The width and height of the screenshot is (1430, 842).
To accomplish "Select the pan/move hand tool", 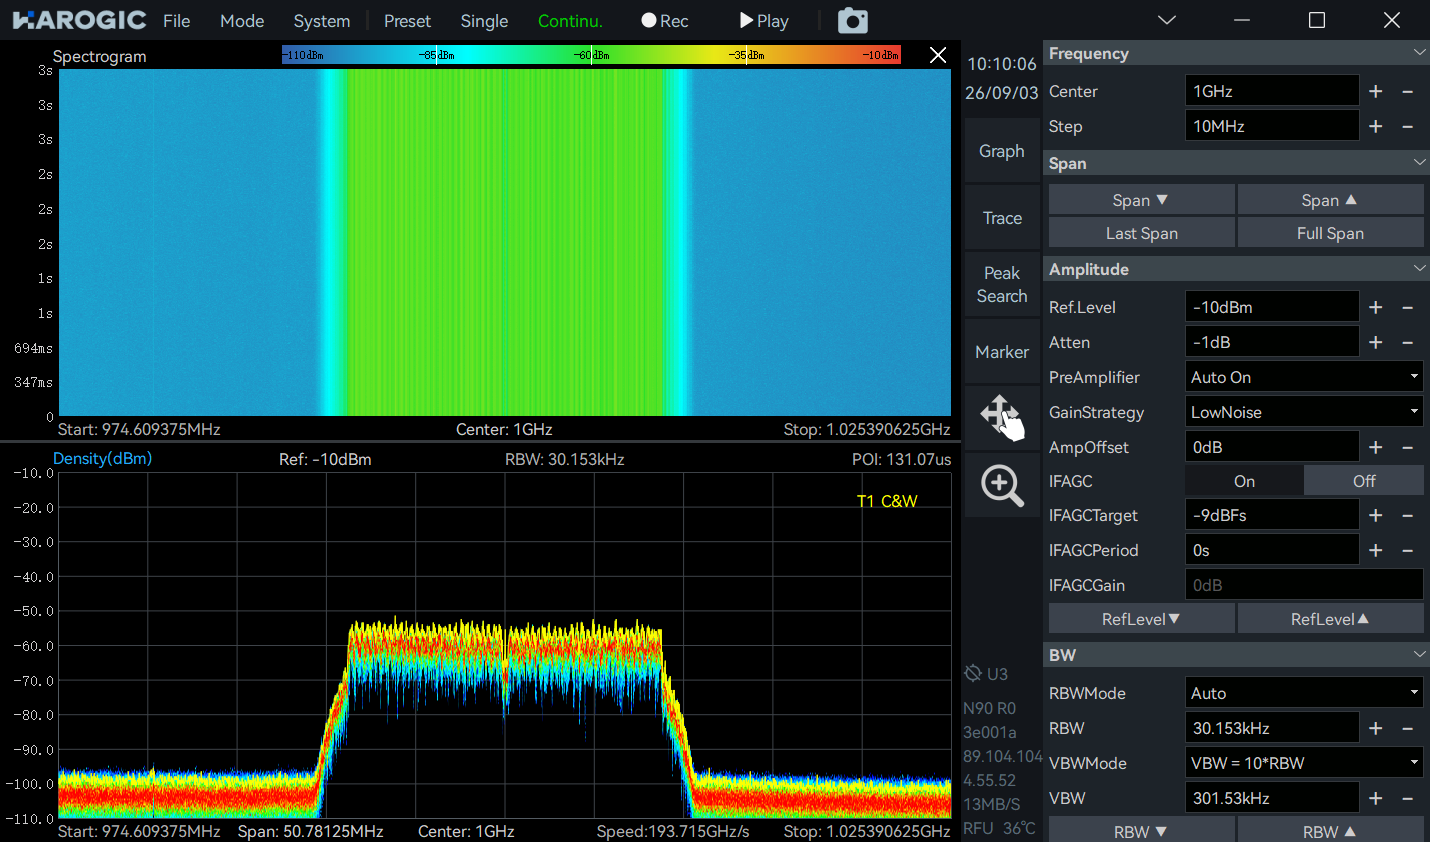I will 1002,417.
